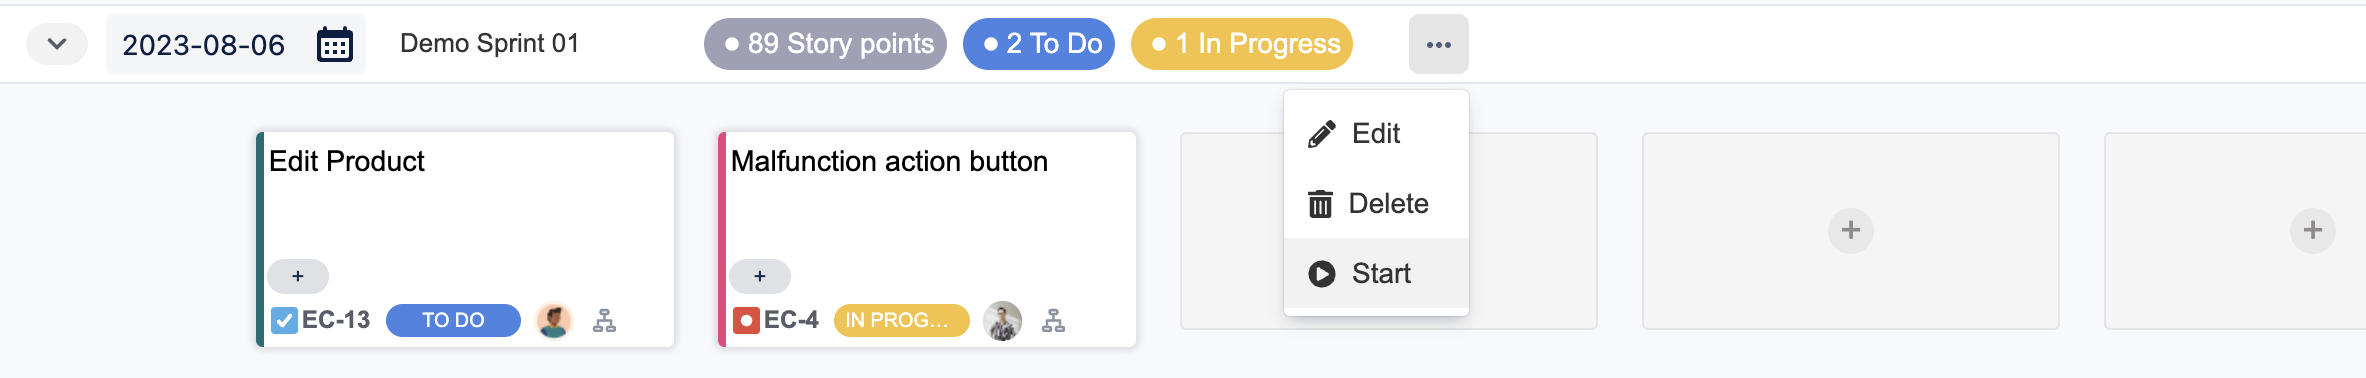Screen dimensions: 2366x378
Task: Click the hierarchy icon on EC-13 card
Action: click(x=604, y=321)
